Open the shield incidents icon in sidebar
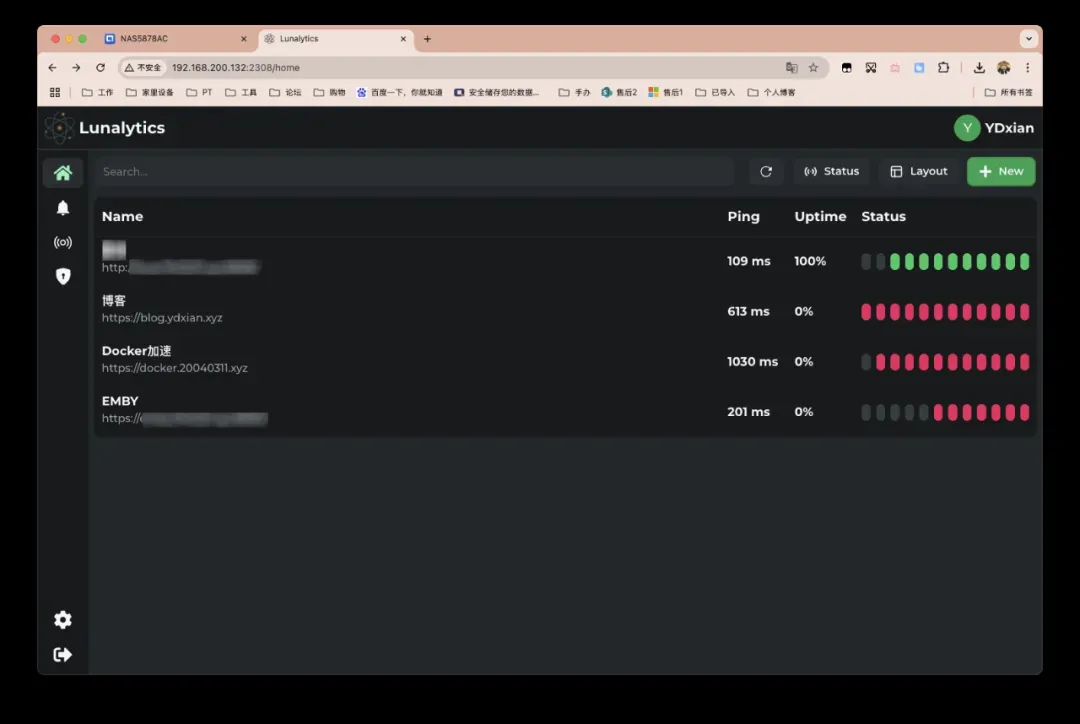Image resolution: width=1080 pixels, height=724 pixels. coord(63,276)
